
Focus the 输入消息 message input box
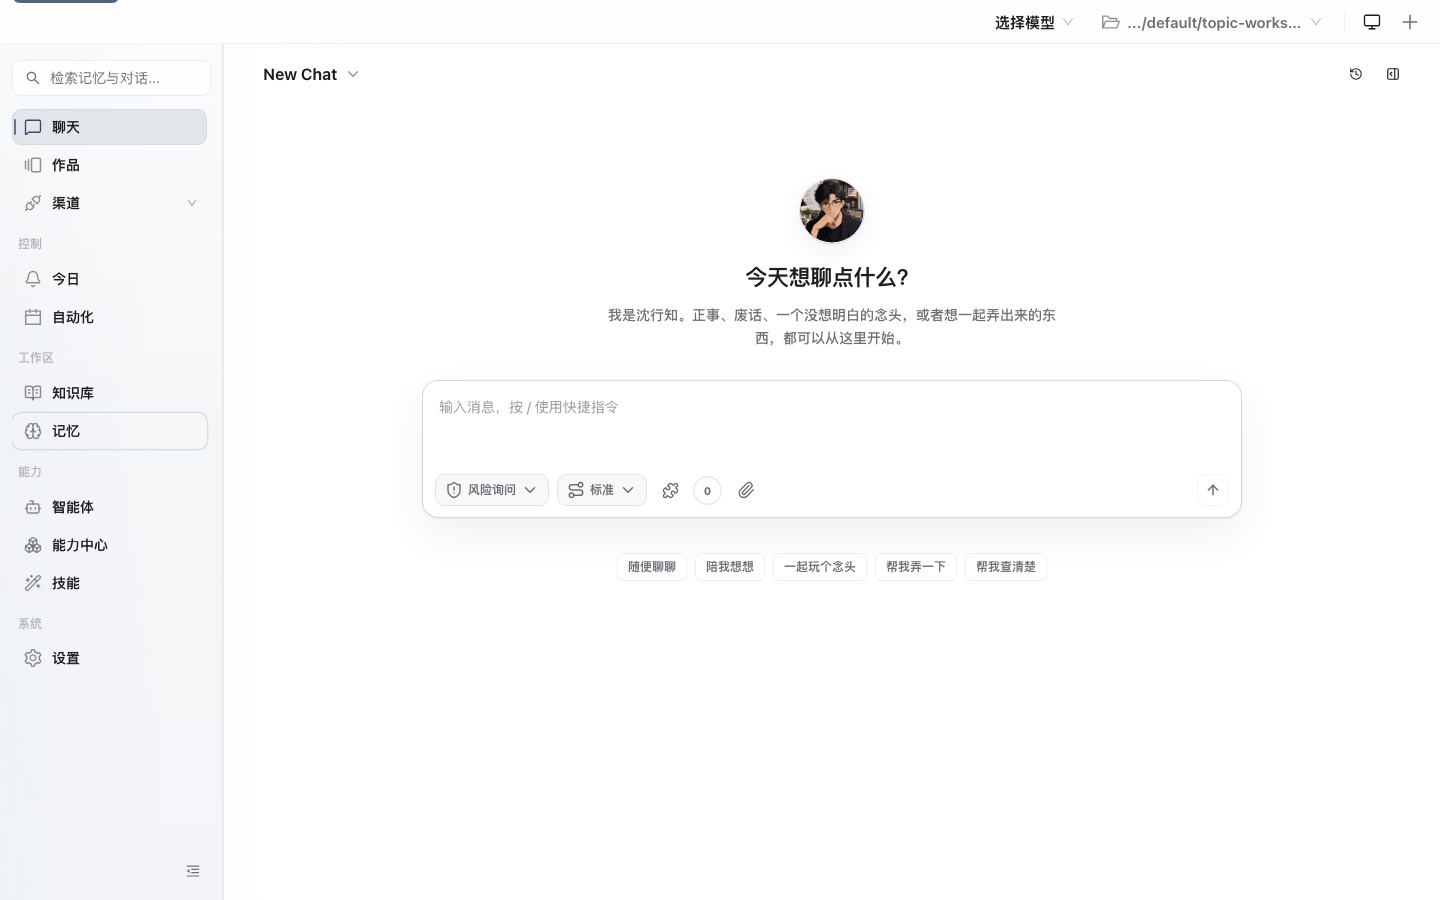click(x=832, y=422)
